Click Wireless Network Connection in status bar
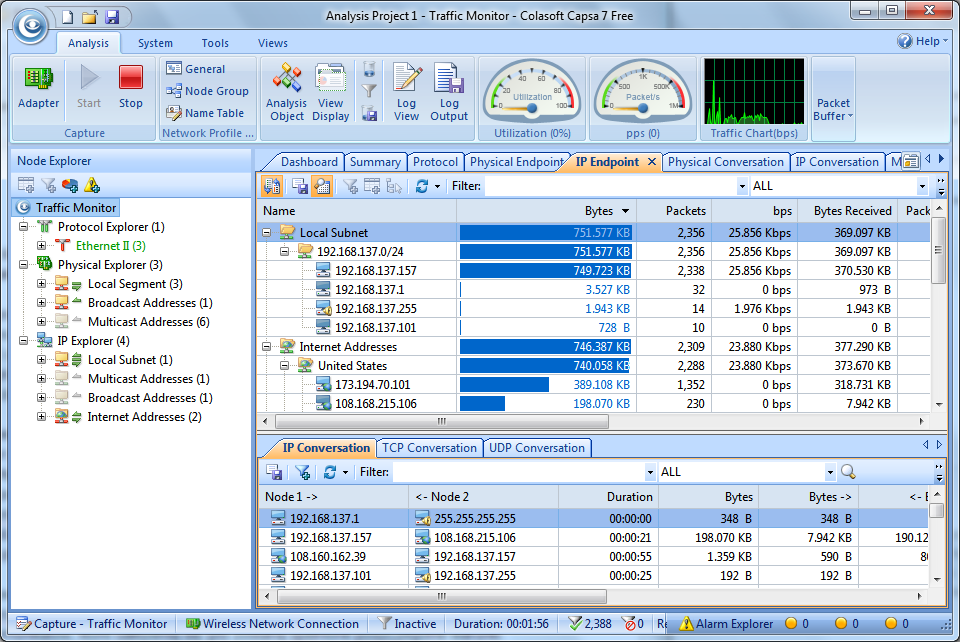Image resolution: width=960 pixels, height=642 pixels. coord(272,624)
